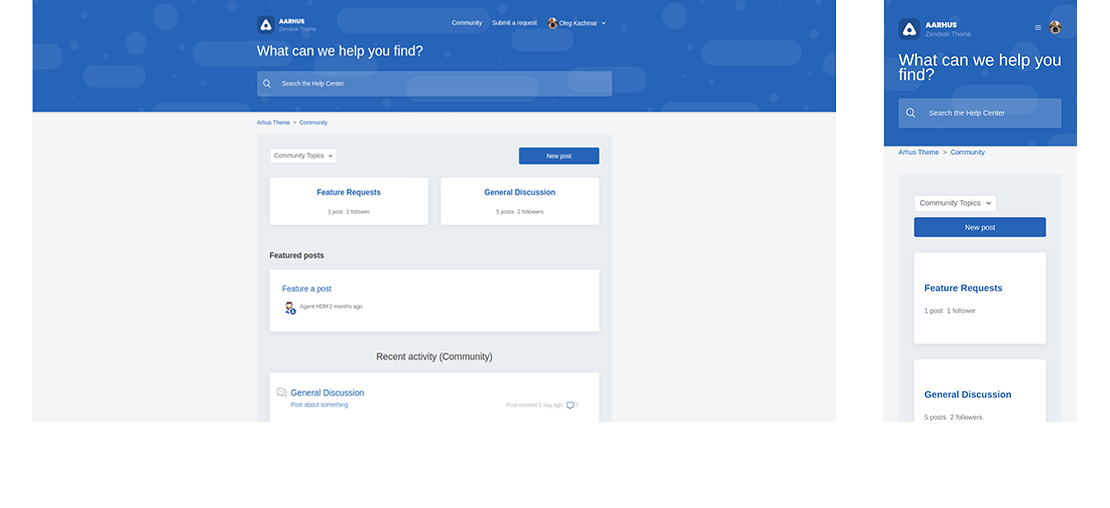The width and height of the screenshot is (1110, 508).
Task: Click the user avatar in mobile header
Action: tap(1055, 28)
